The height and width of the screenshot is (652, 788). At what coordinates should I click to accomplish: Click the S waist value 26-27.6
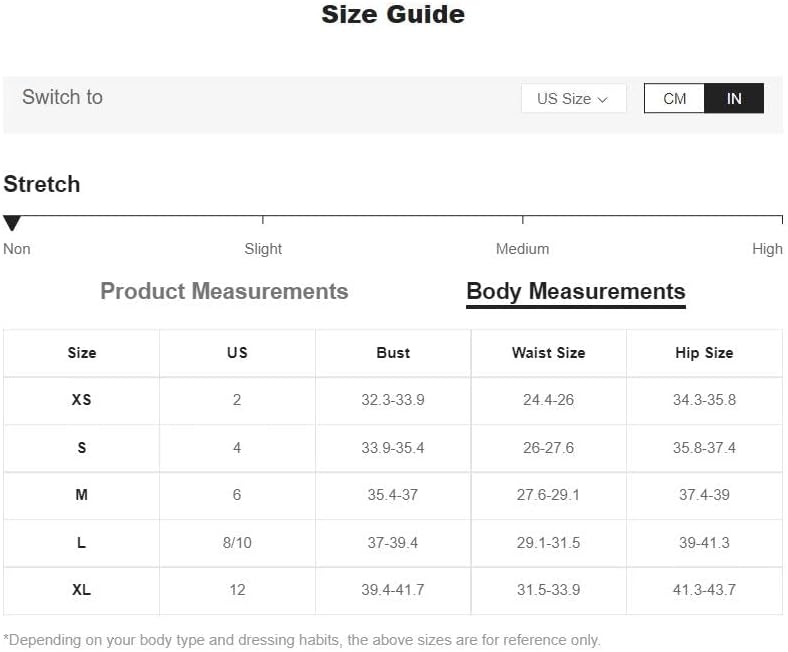pyautogui.click(x=548, y=448)
